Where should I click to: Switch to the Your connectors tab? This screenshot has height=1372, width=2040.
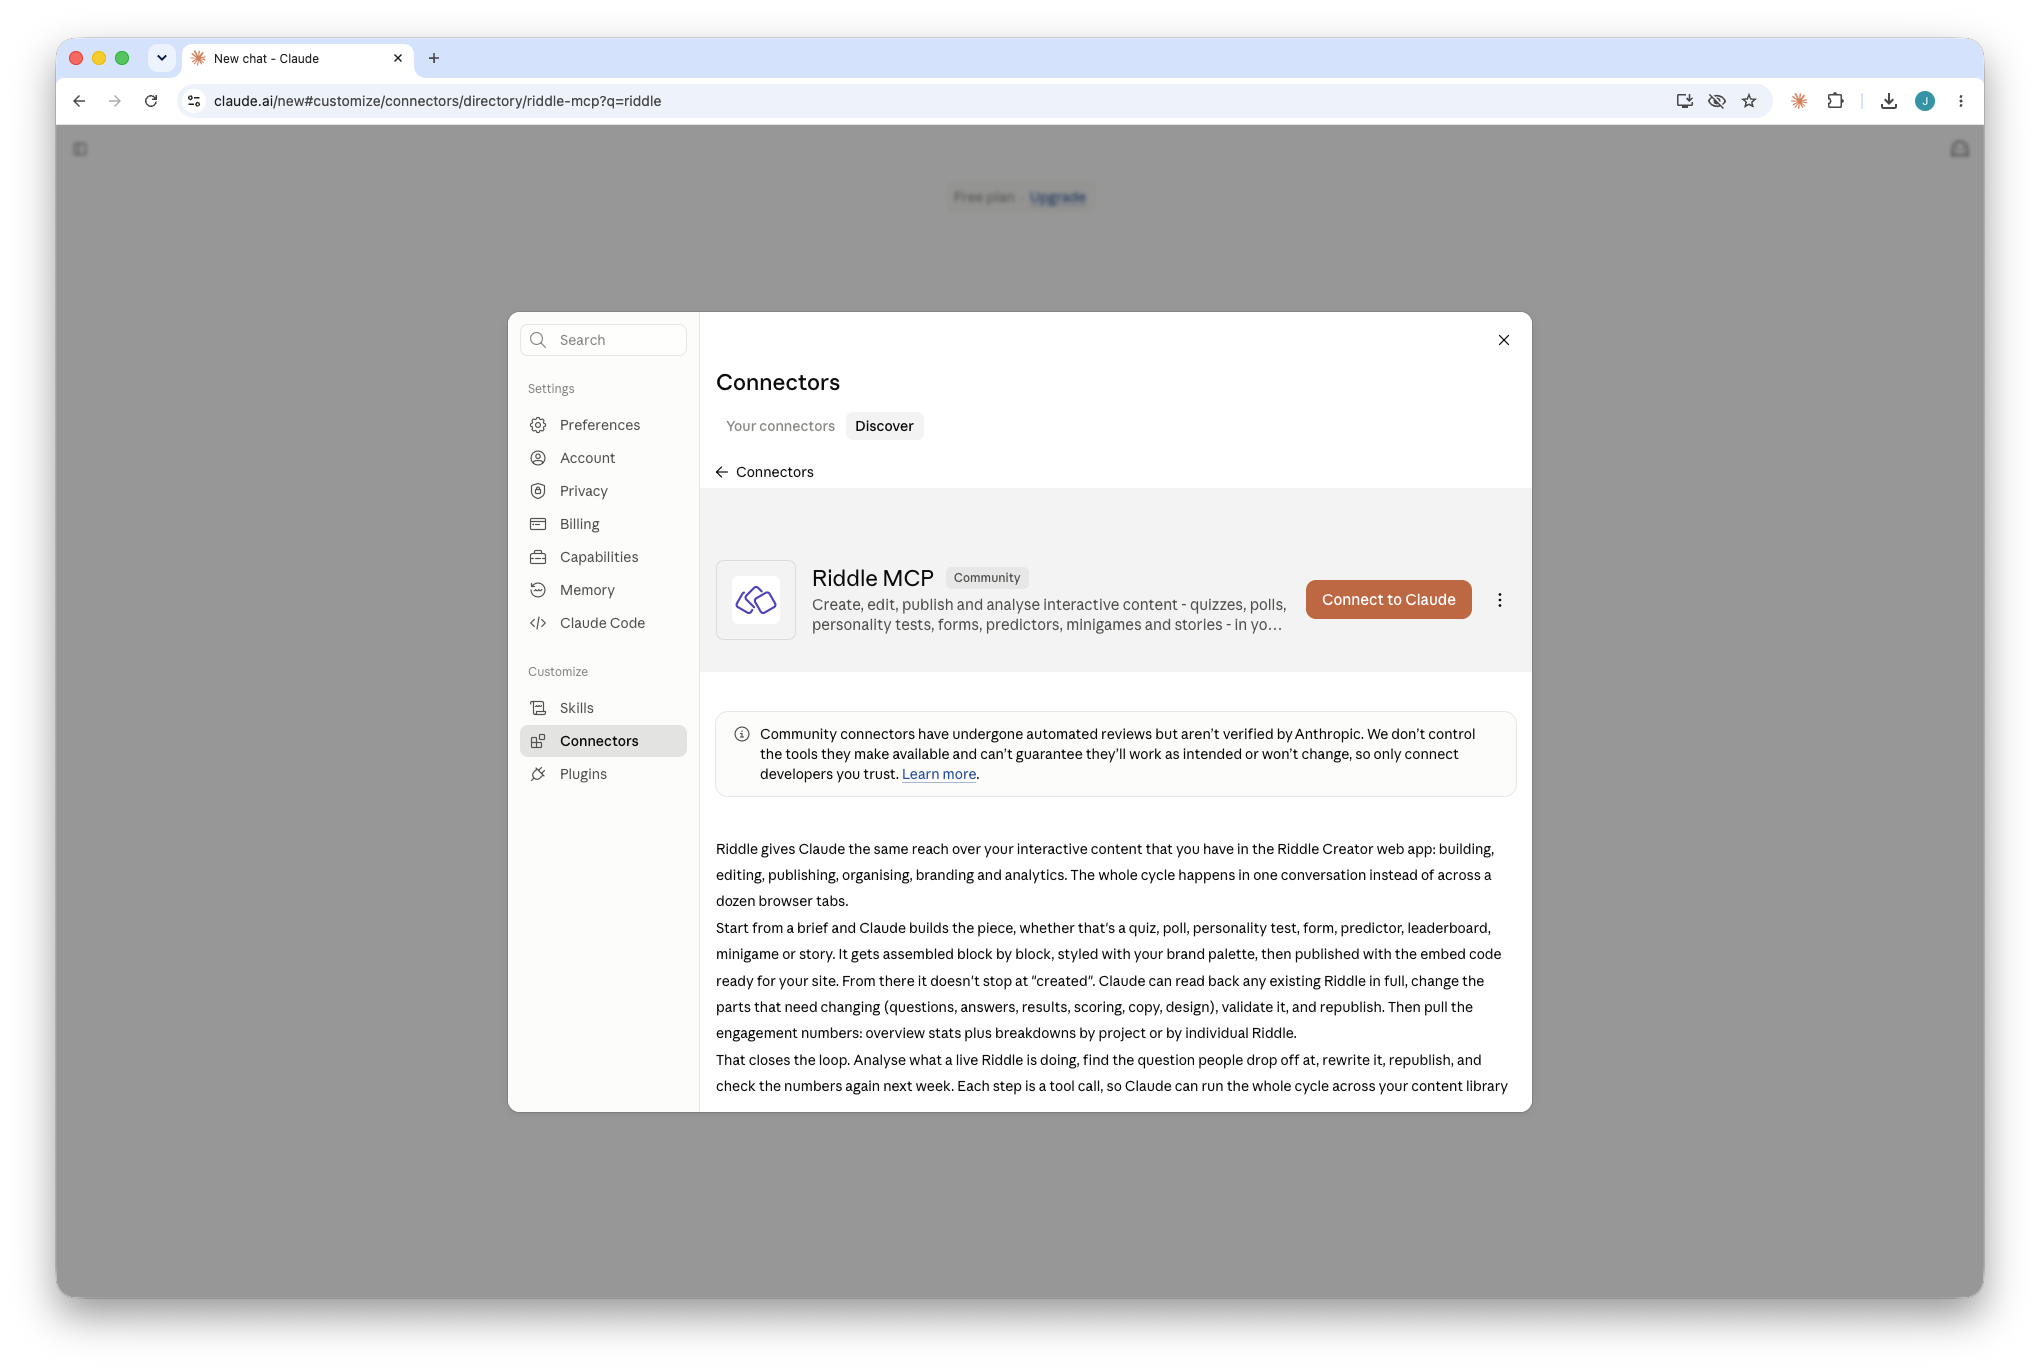[780, 426]
